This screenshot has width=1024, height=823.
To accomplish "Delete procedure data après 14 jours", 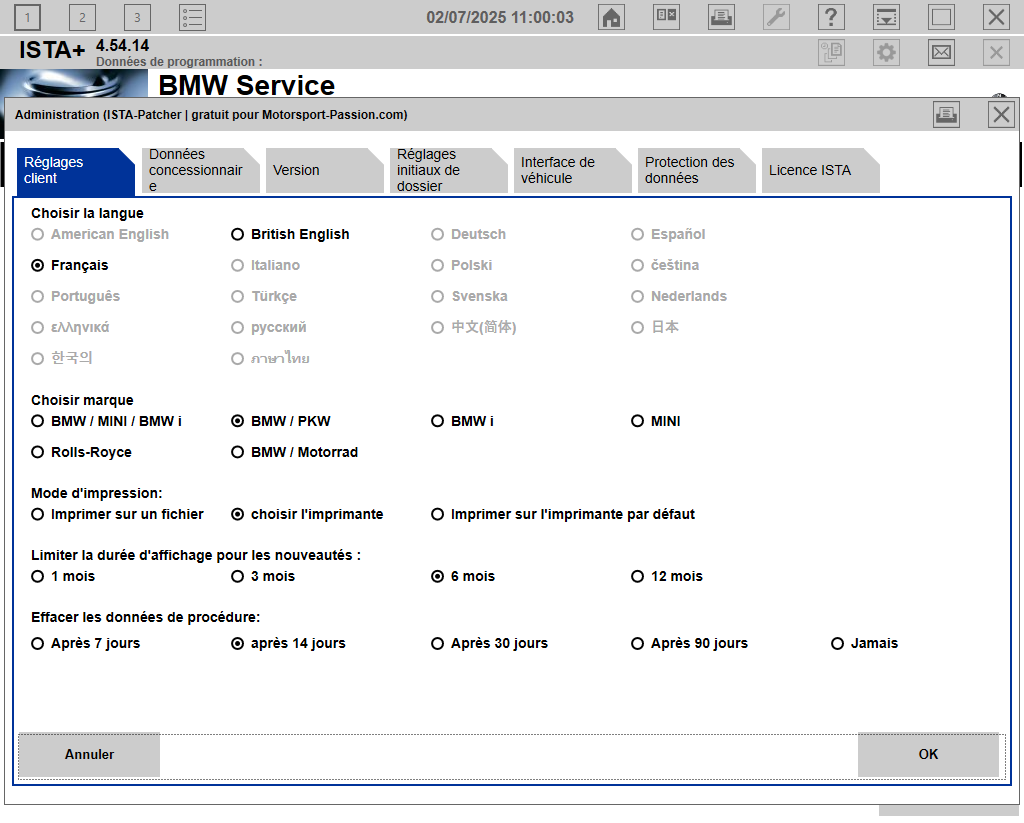I will tap(288, 643).
